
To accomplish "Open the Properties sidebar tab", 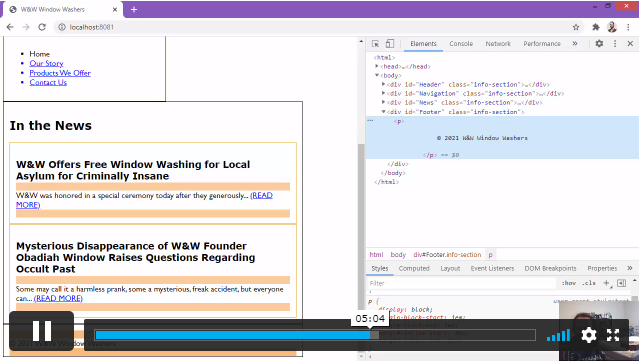I will (602, 268).
